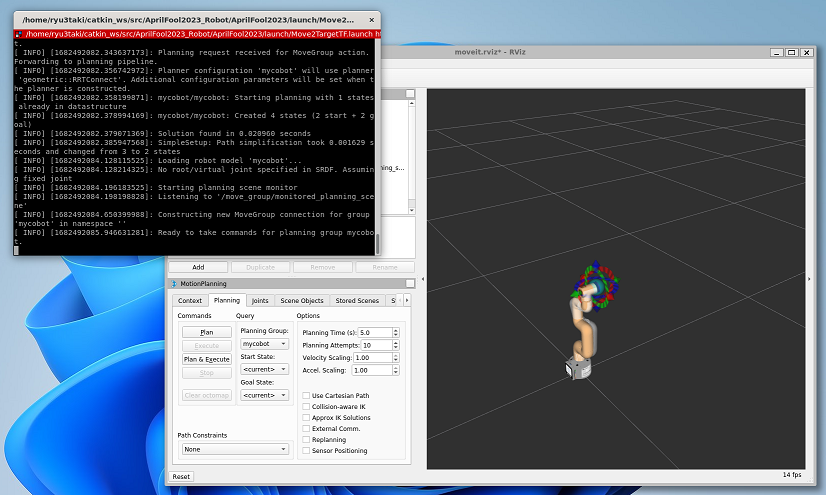Switch to the Joints tab
826x495 pixels.
pos(260,300)
